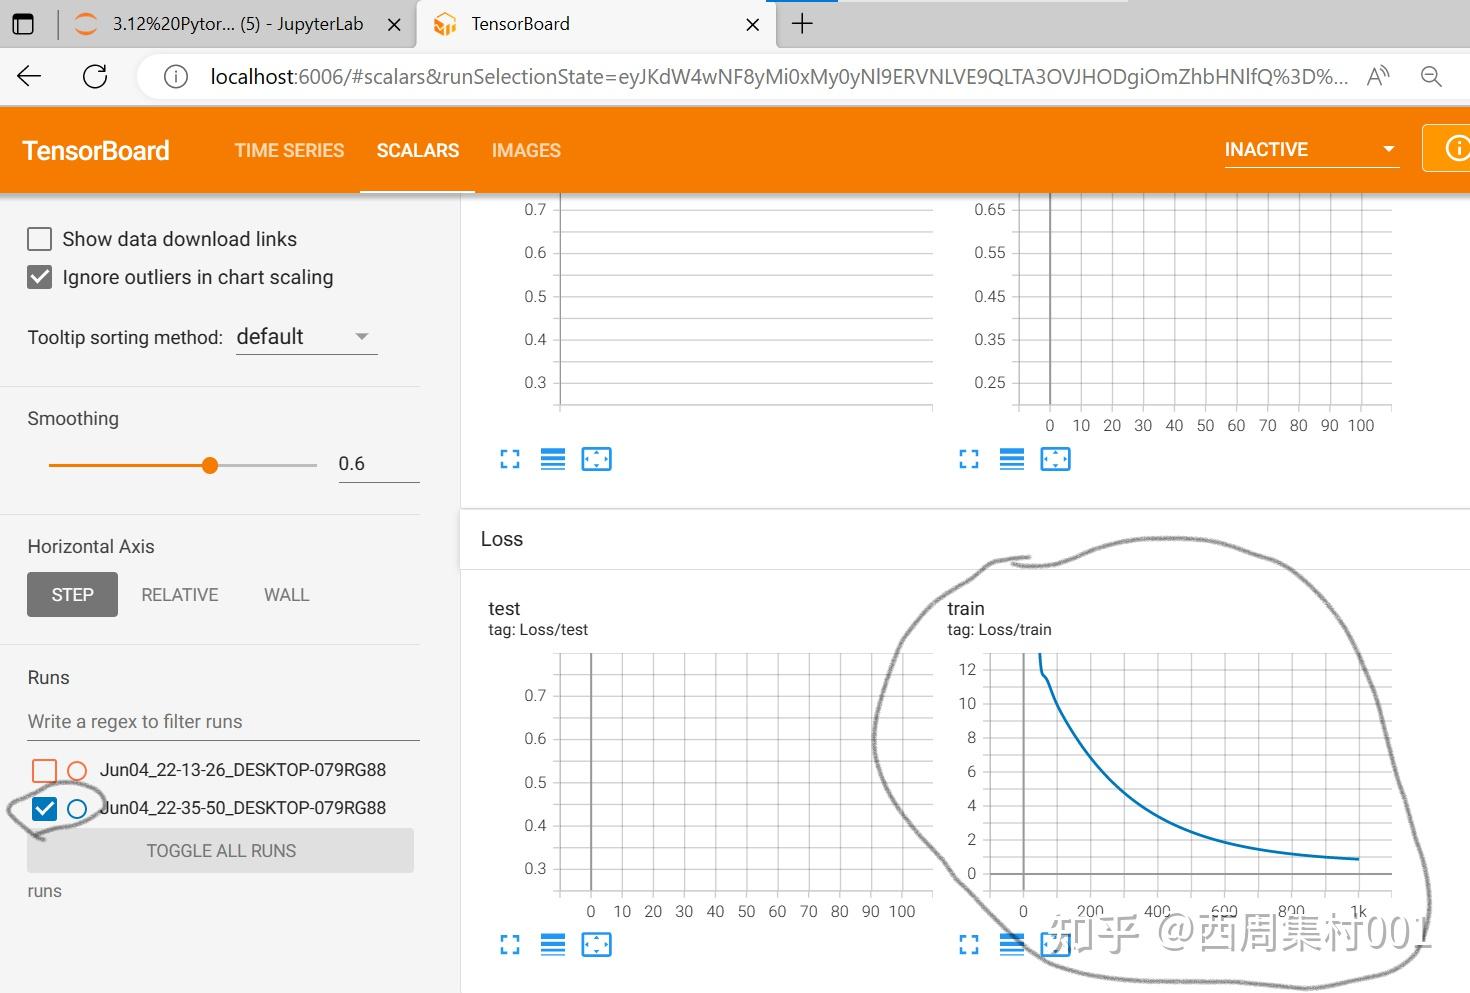Viewport: 1470px width, 993px height.
Task: Open the INACTIVE plugins dropdown
Action: click(1311, 149)
